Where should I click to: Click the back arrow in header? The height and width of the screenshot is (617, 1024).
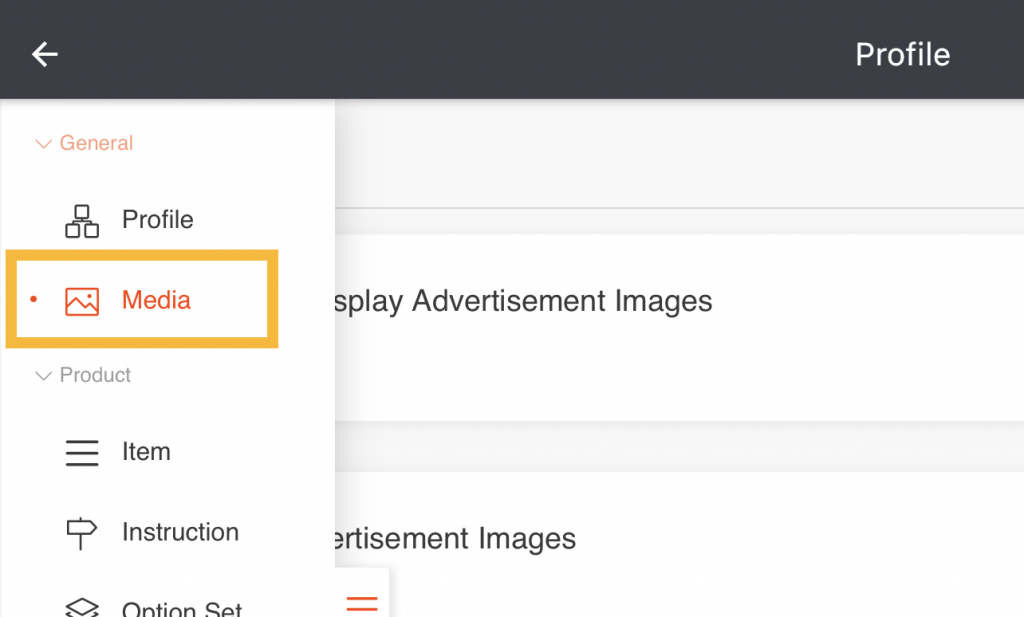(45, 54)
